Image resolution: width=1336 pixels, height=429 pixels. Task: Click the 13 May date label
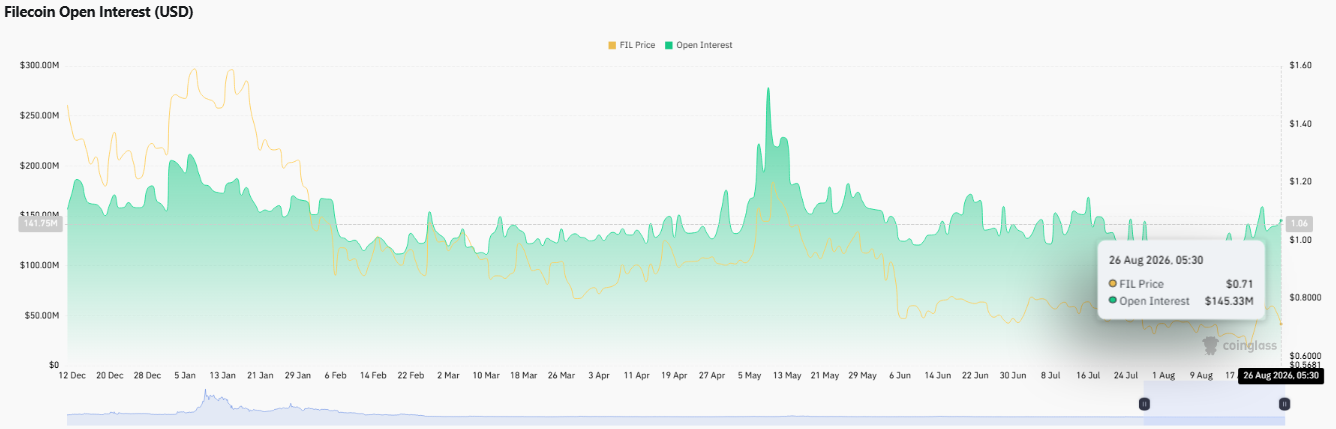point(786,376)
